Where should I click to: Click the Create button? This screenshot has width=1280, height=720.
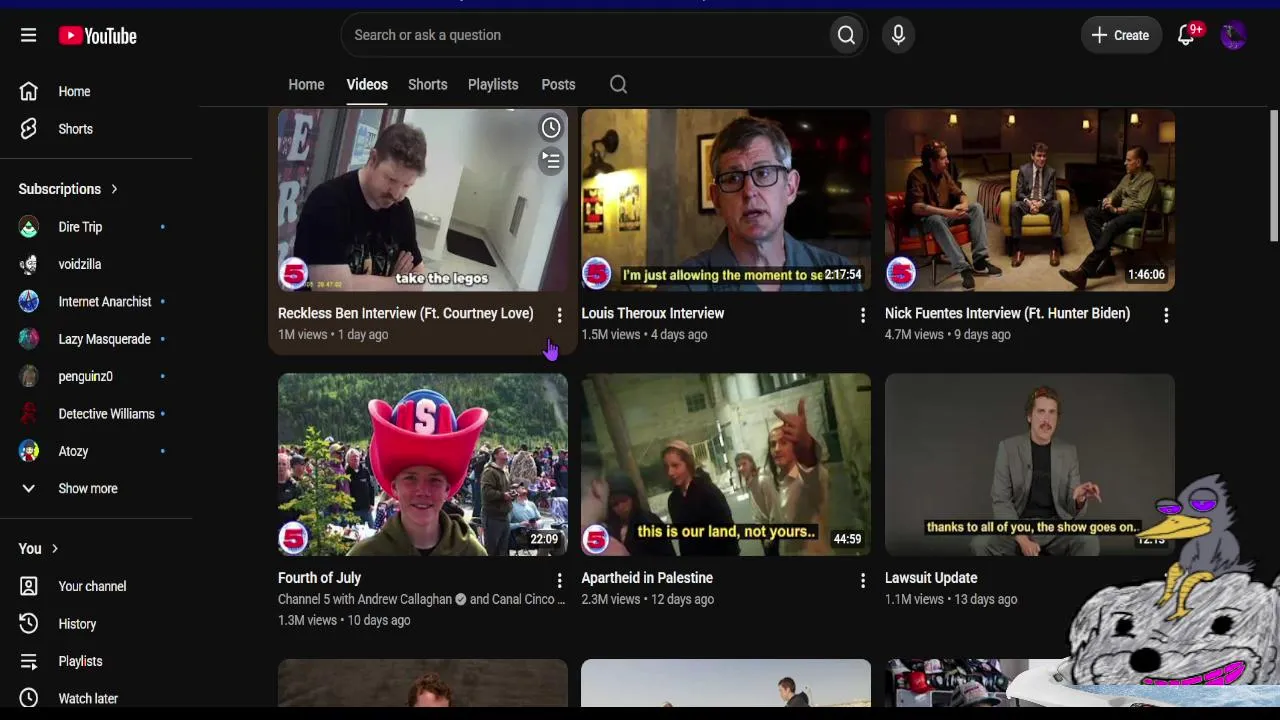1121,35
